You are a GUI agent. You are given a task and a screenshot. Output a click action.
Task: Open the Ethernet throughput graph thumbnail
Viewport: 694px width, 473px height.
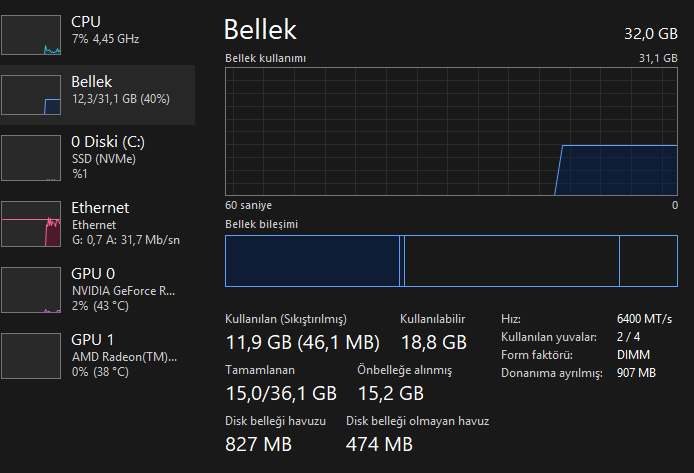tap(31, 224)
